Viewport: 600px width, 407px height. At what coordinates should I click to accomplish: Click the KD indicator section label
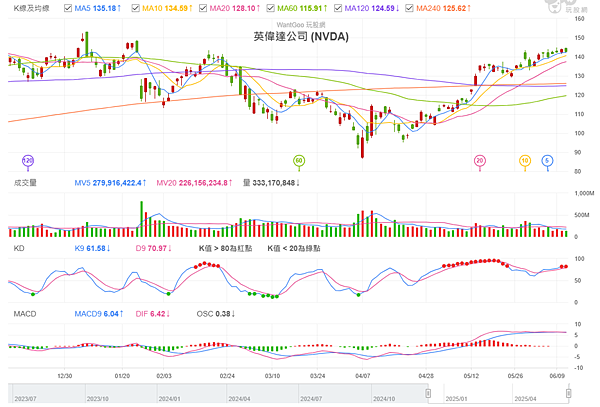point(19,249)
